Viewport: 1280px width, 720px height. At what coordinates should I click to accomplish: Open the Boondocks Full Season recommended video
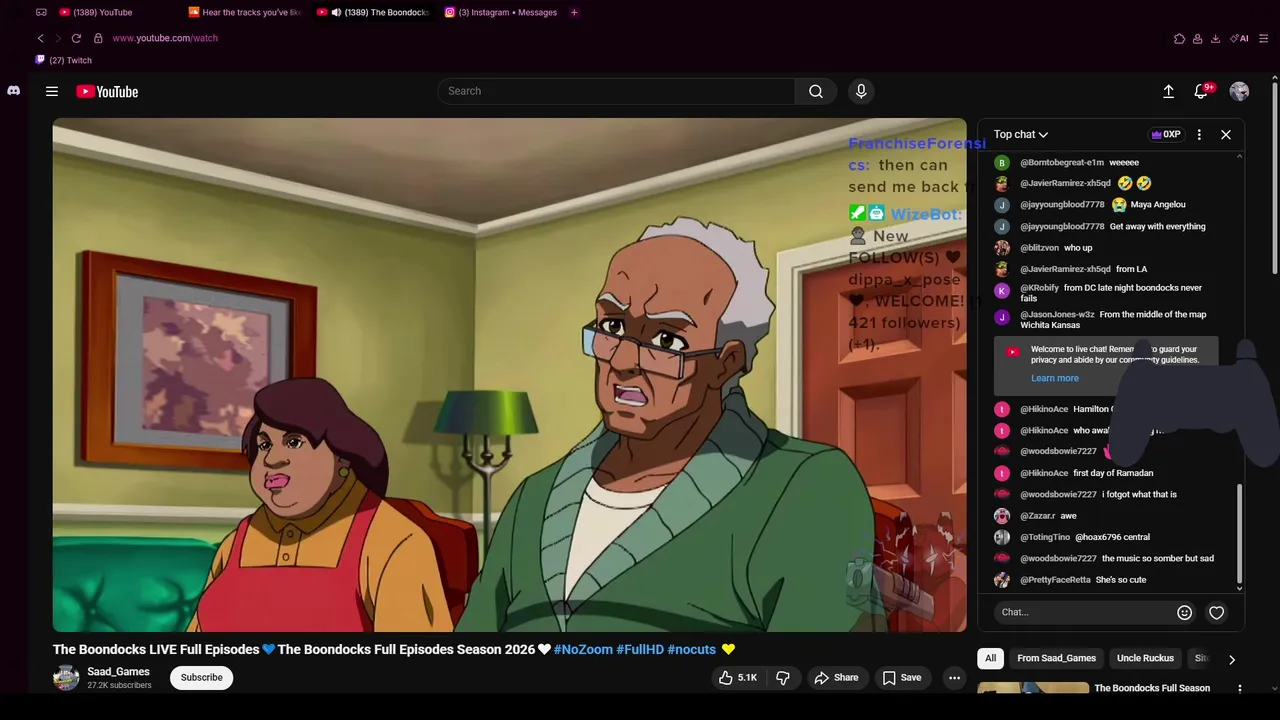(x=1152, y=688)
